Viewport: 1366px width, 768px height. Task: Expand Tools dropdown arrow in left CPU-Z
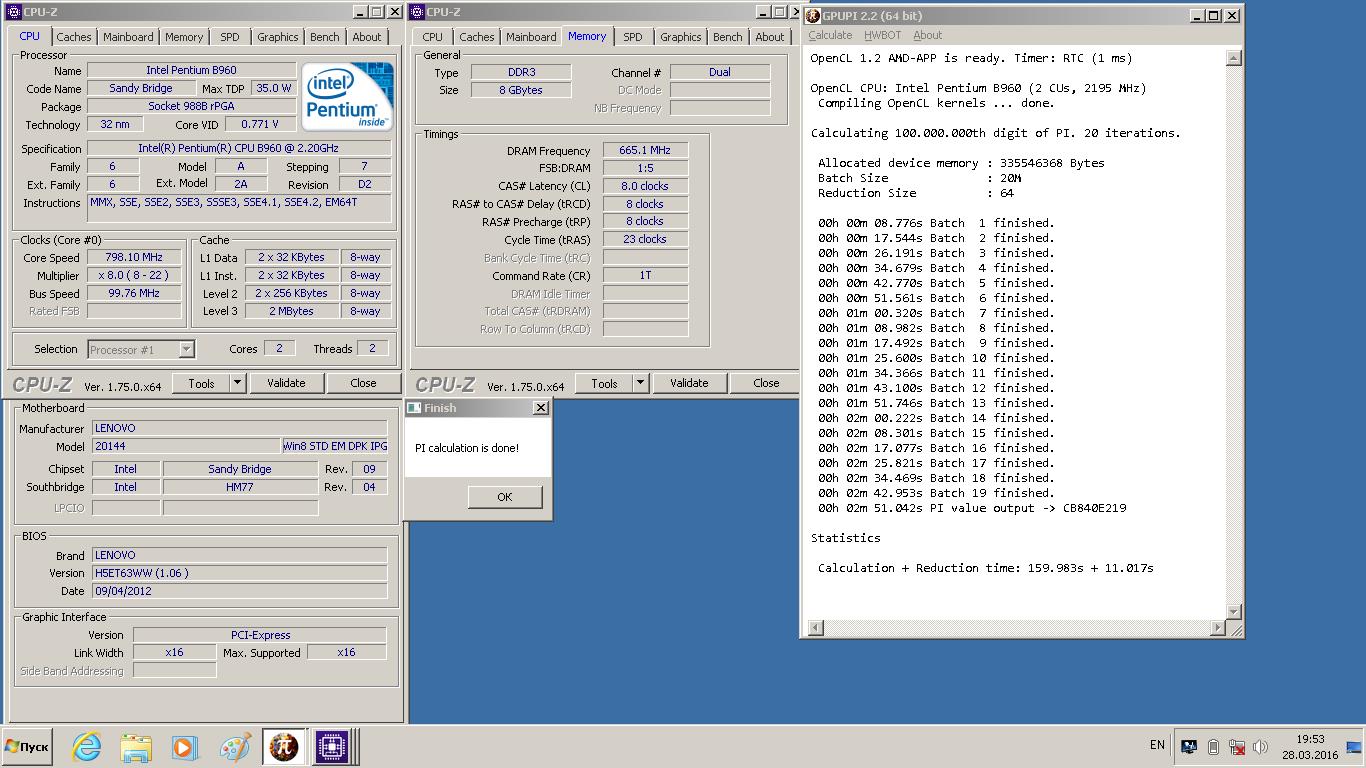pyautogui.click(x=237, y=383)
